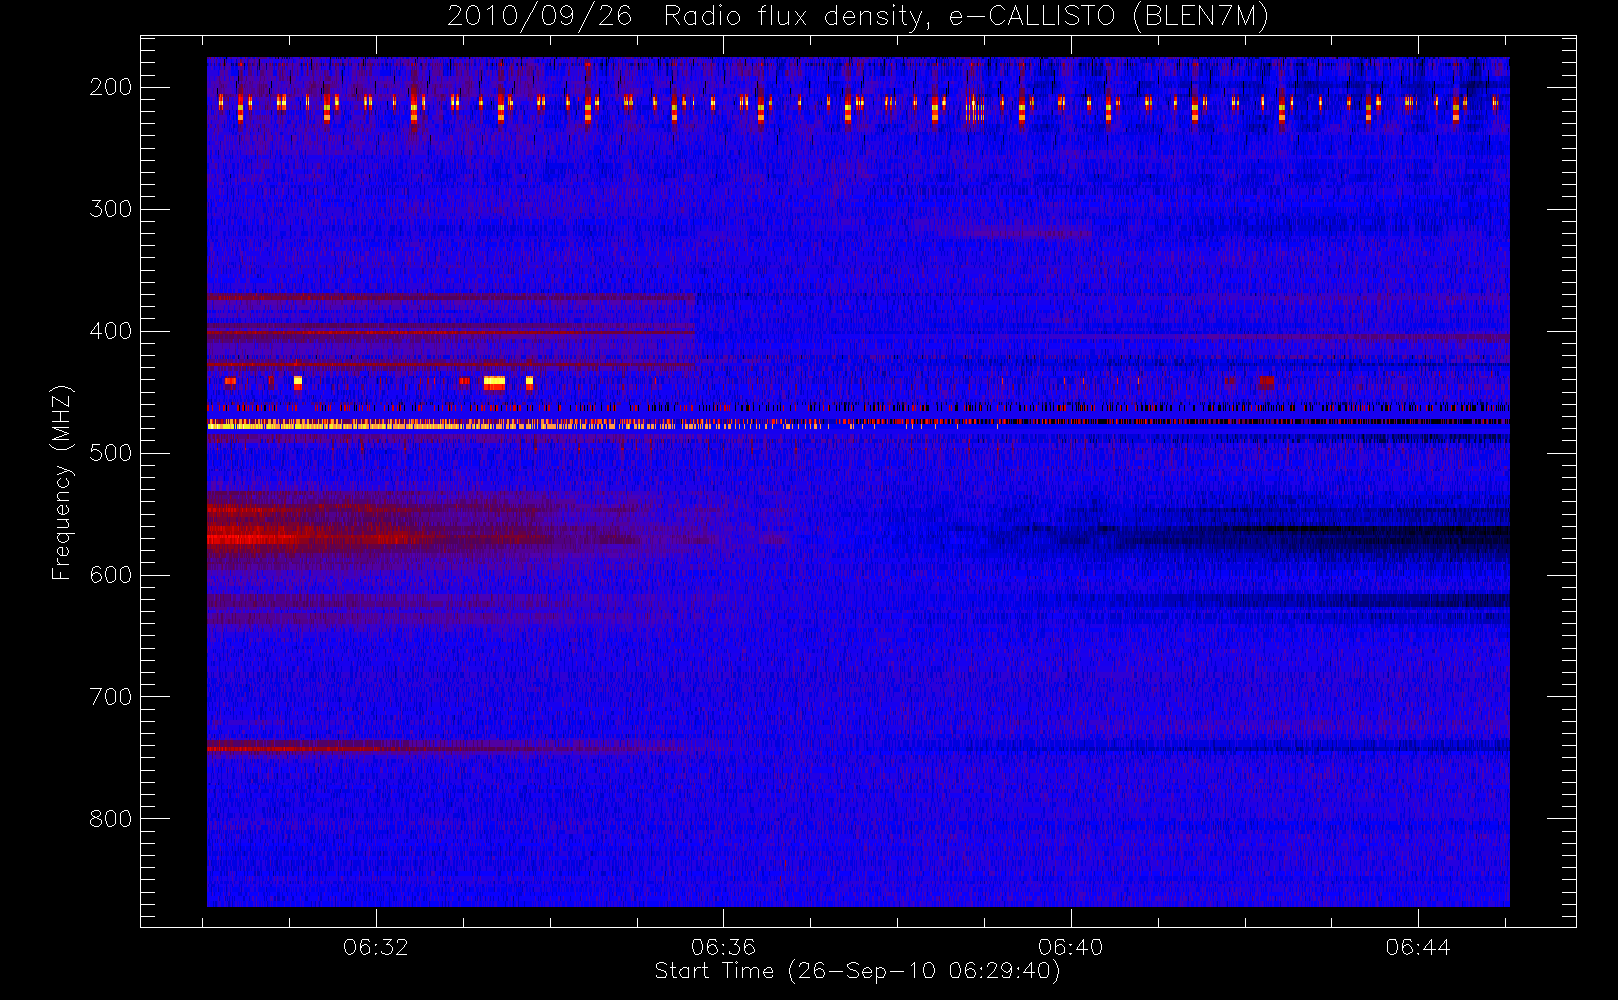Click the 06:32 time tick label
Image resolution: width=1618 pixels, height=1000 pixels.
pos(376,947)
